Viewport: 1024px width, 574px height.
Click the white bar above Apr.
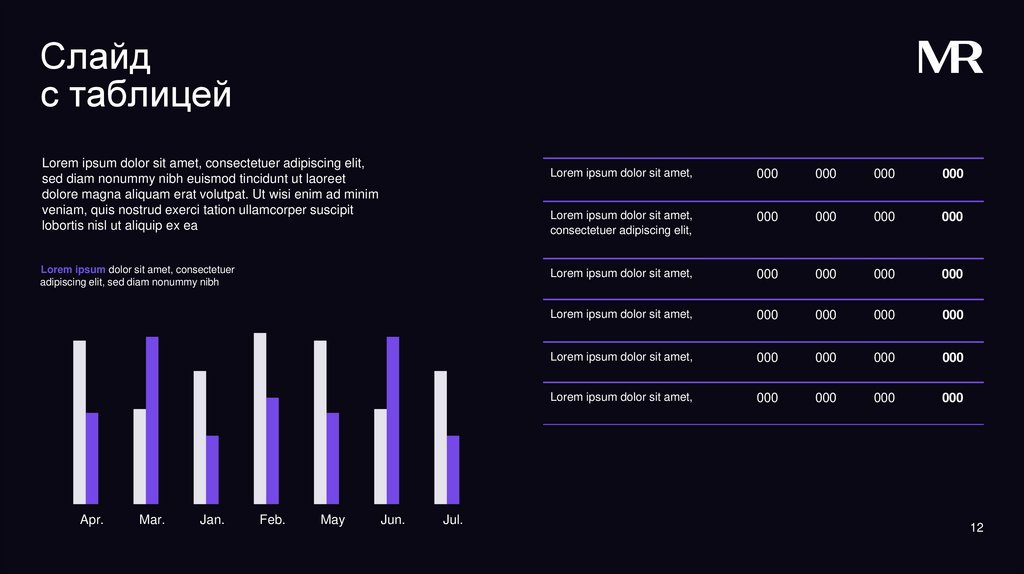(80, 421)
